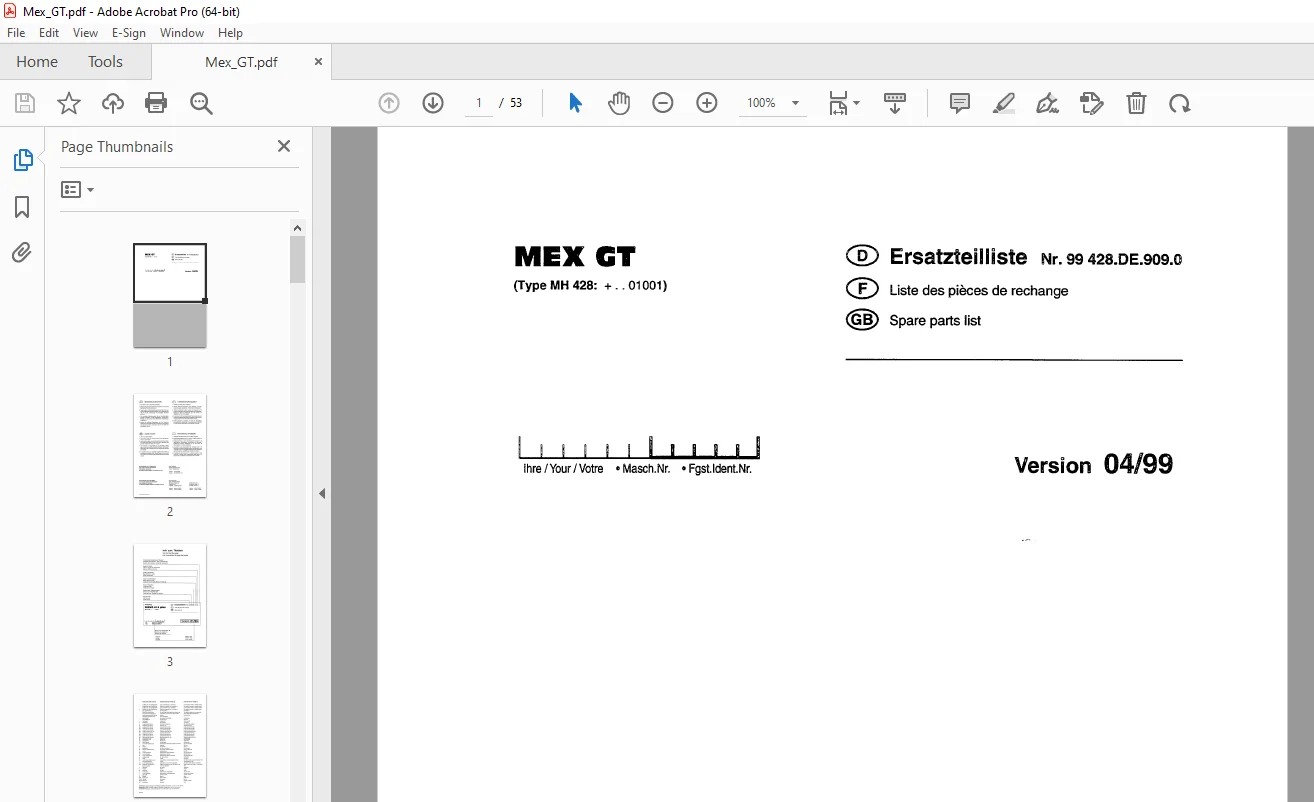Viewport: 1314px width, 802px height.
Task: Rotate the page with the rotate icon
Action: [1180, 103]
